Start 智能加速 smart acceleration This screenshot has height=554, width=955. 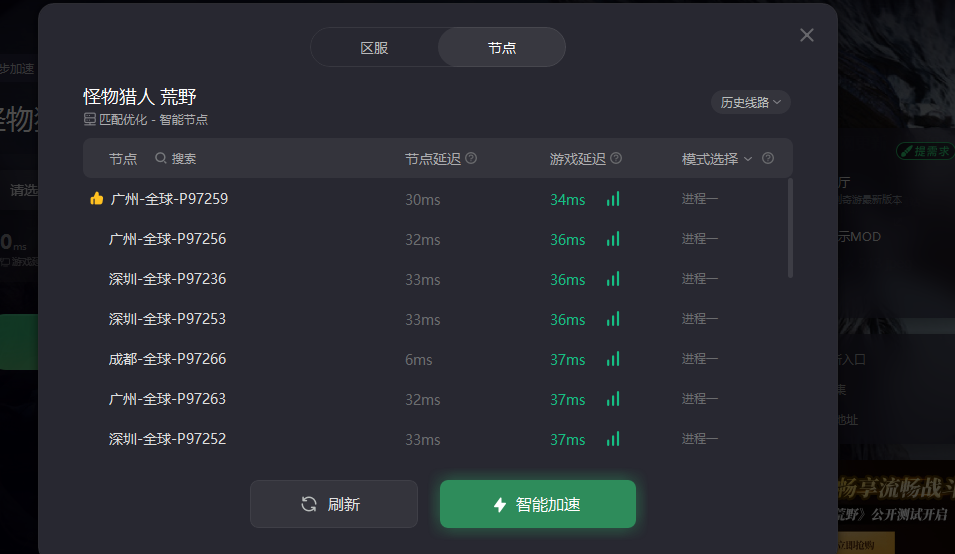coord(538,504)
